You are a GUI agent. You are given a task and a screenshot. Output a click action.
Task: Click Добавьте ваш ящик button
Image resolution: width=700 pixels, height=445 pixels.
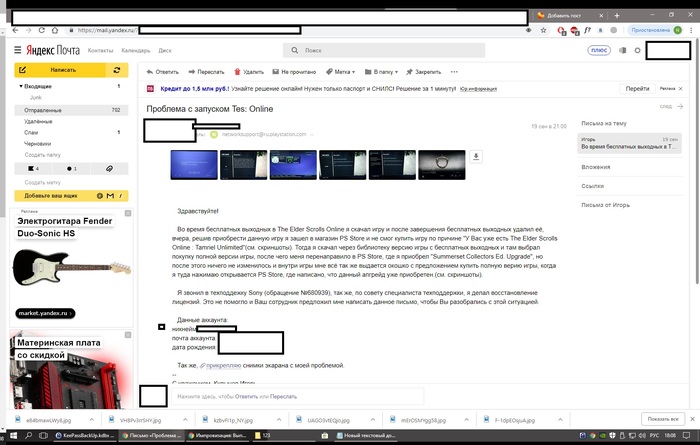click(71, 195)
